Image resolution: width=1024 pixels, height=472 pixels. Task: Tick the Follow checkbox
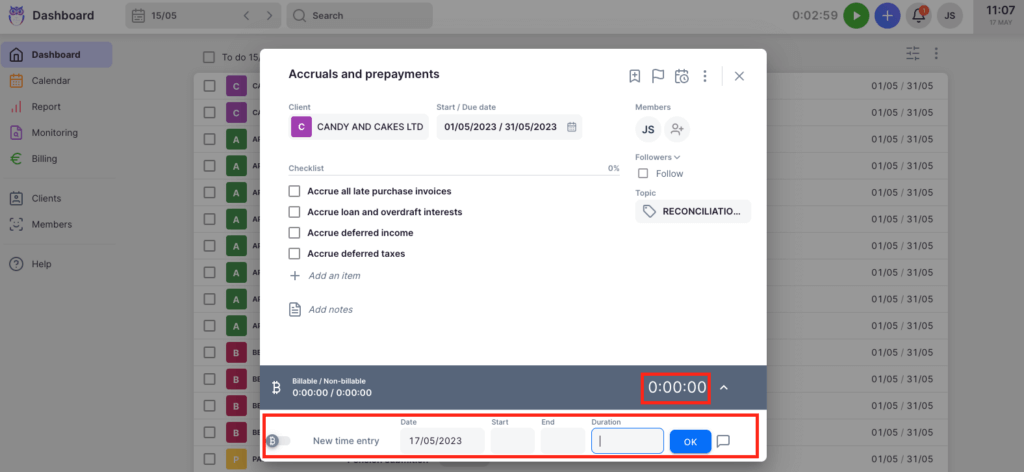(643, 174)
